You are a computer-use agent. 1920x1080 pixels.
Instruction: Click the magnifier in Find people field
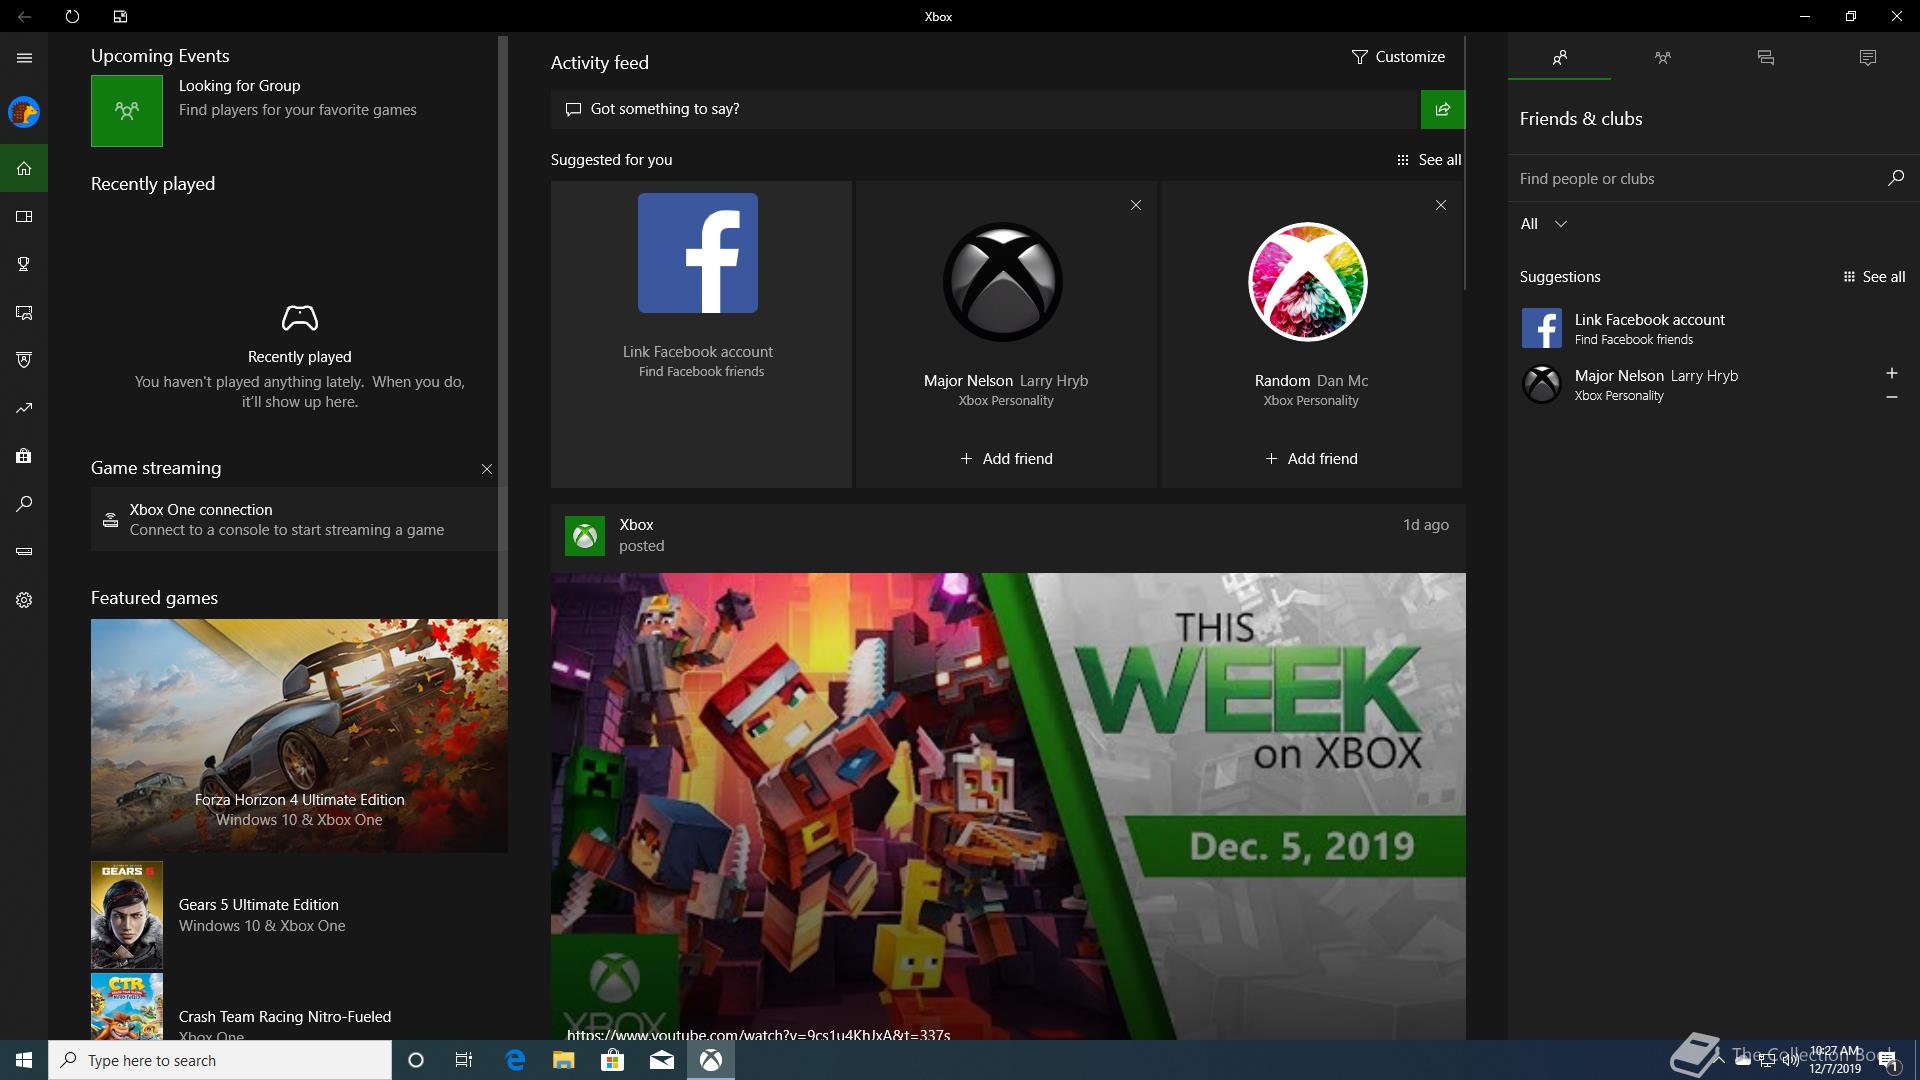pyautogui.click(x=1895, y=178)
